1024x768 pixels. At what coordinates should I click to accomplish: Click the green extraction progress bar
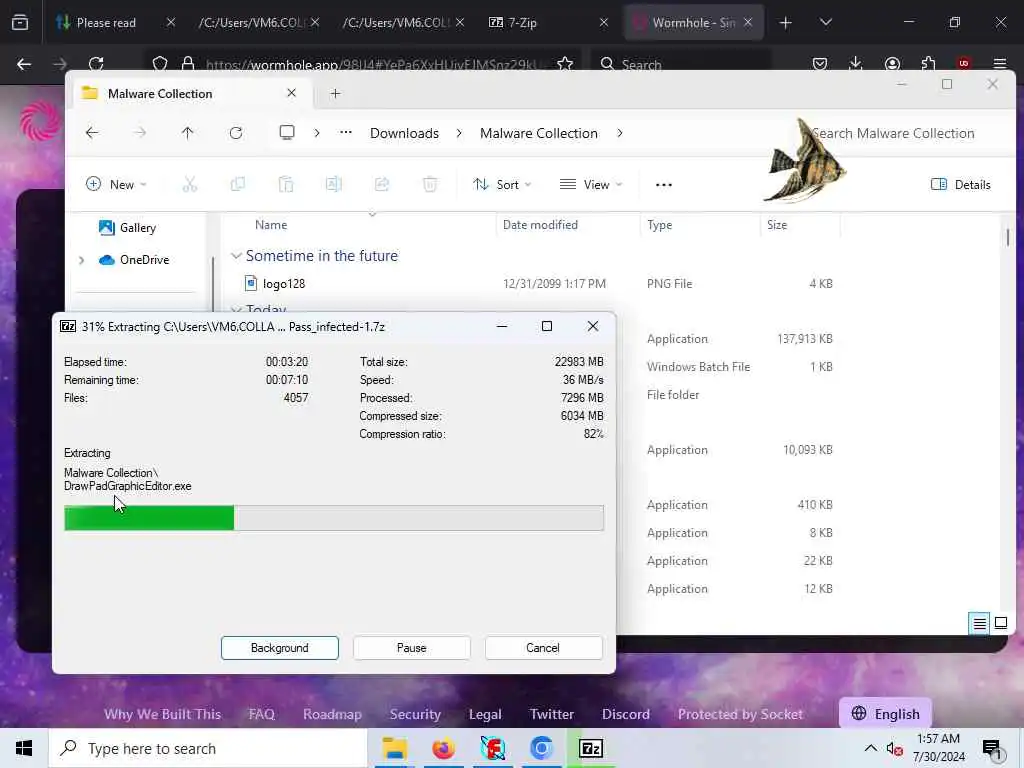pyautogui.click(x=334, y=518)
